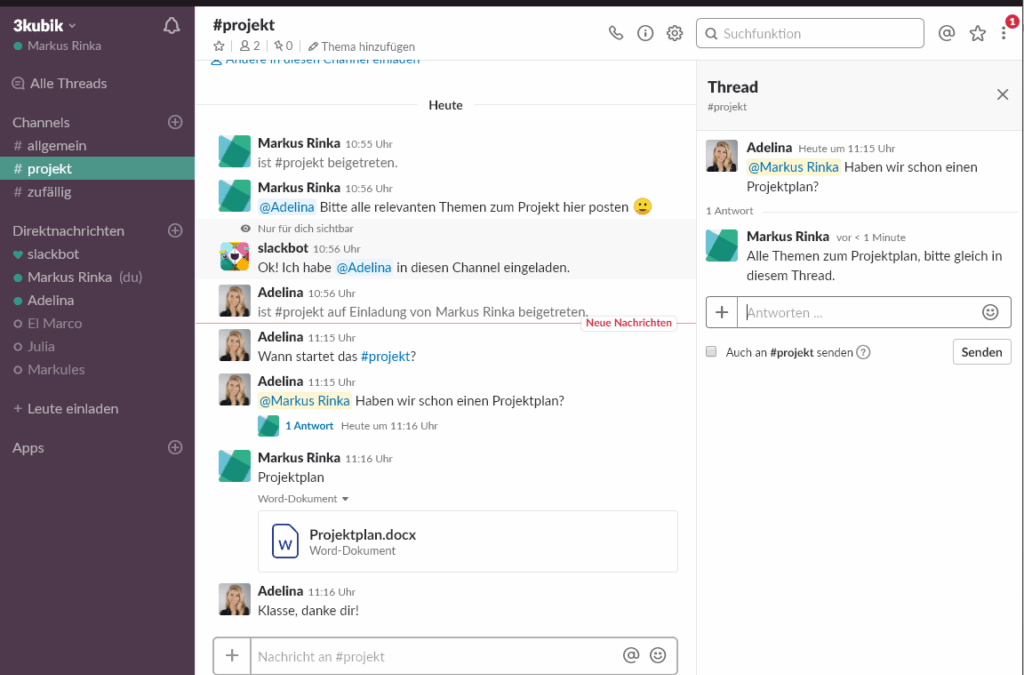Close the Thread panel
The image size is (1024, 675).
pos(1002,94)
